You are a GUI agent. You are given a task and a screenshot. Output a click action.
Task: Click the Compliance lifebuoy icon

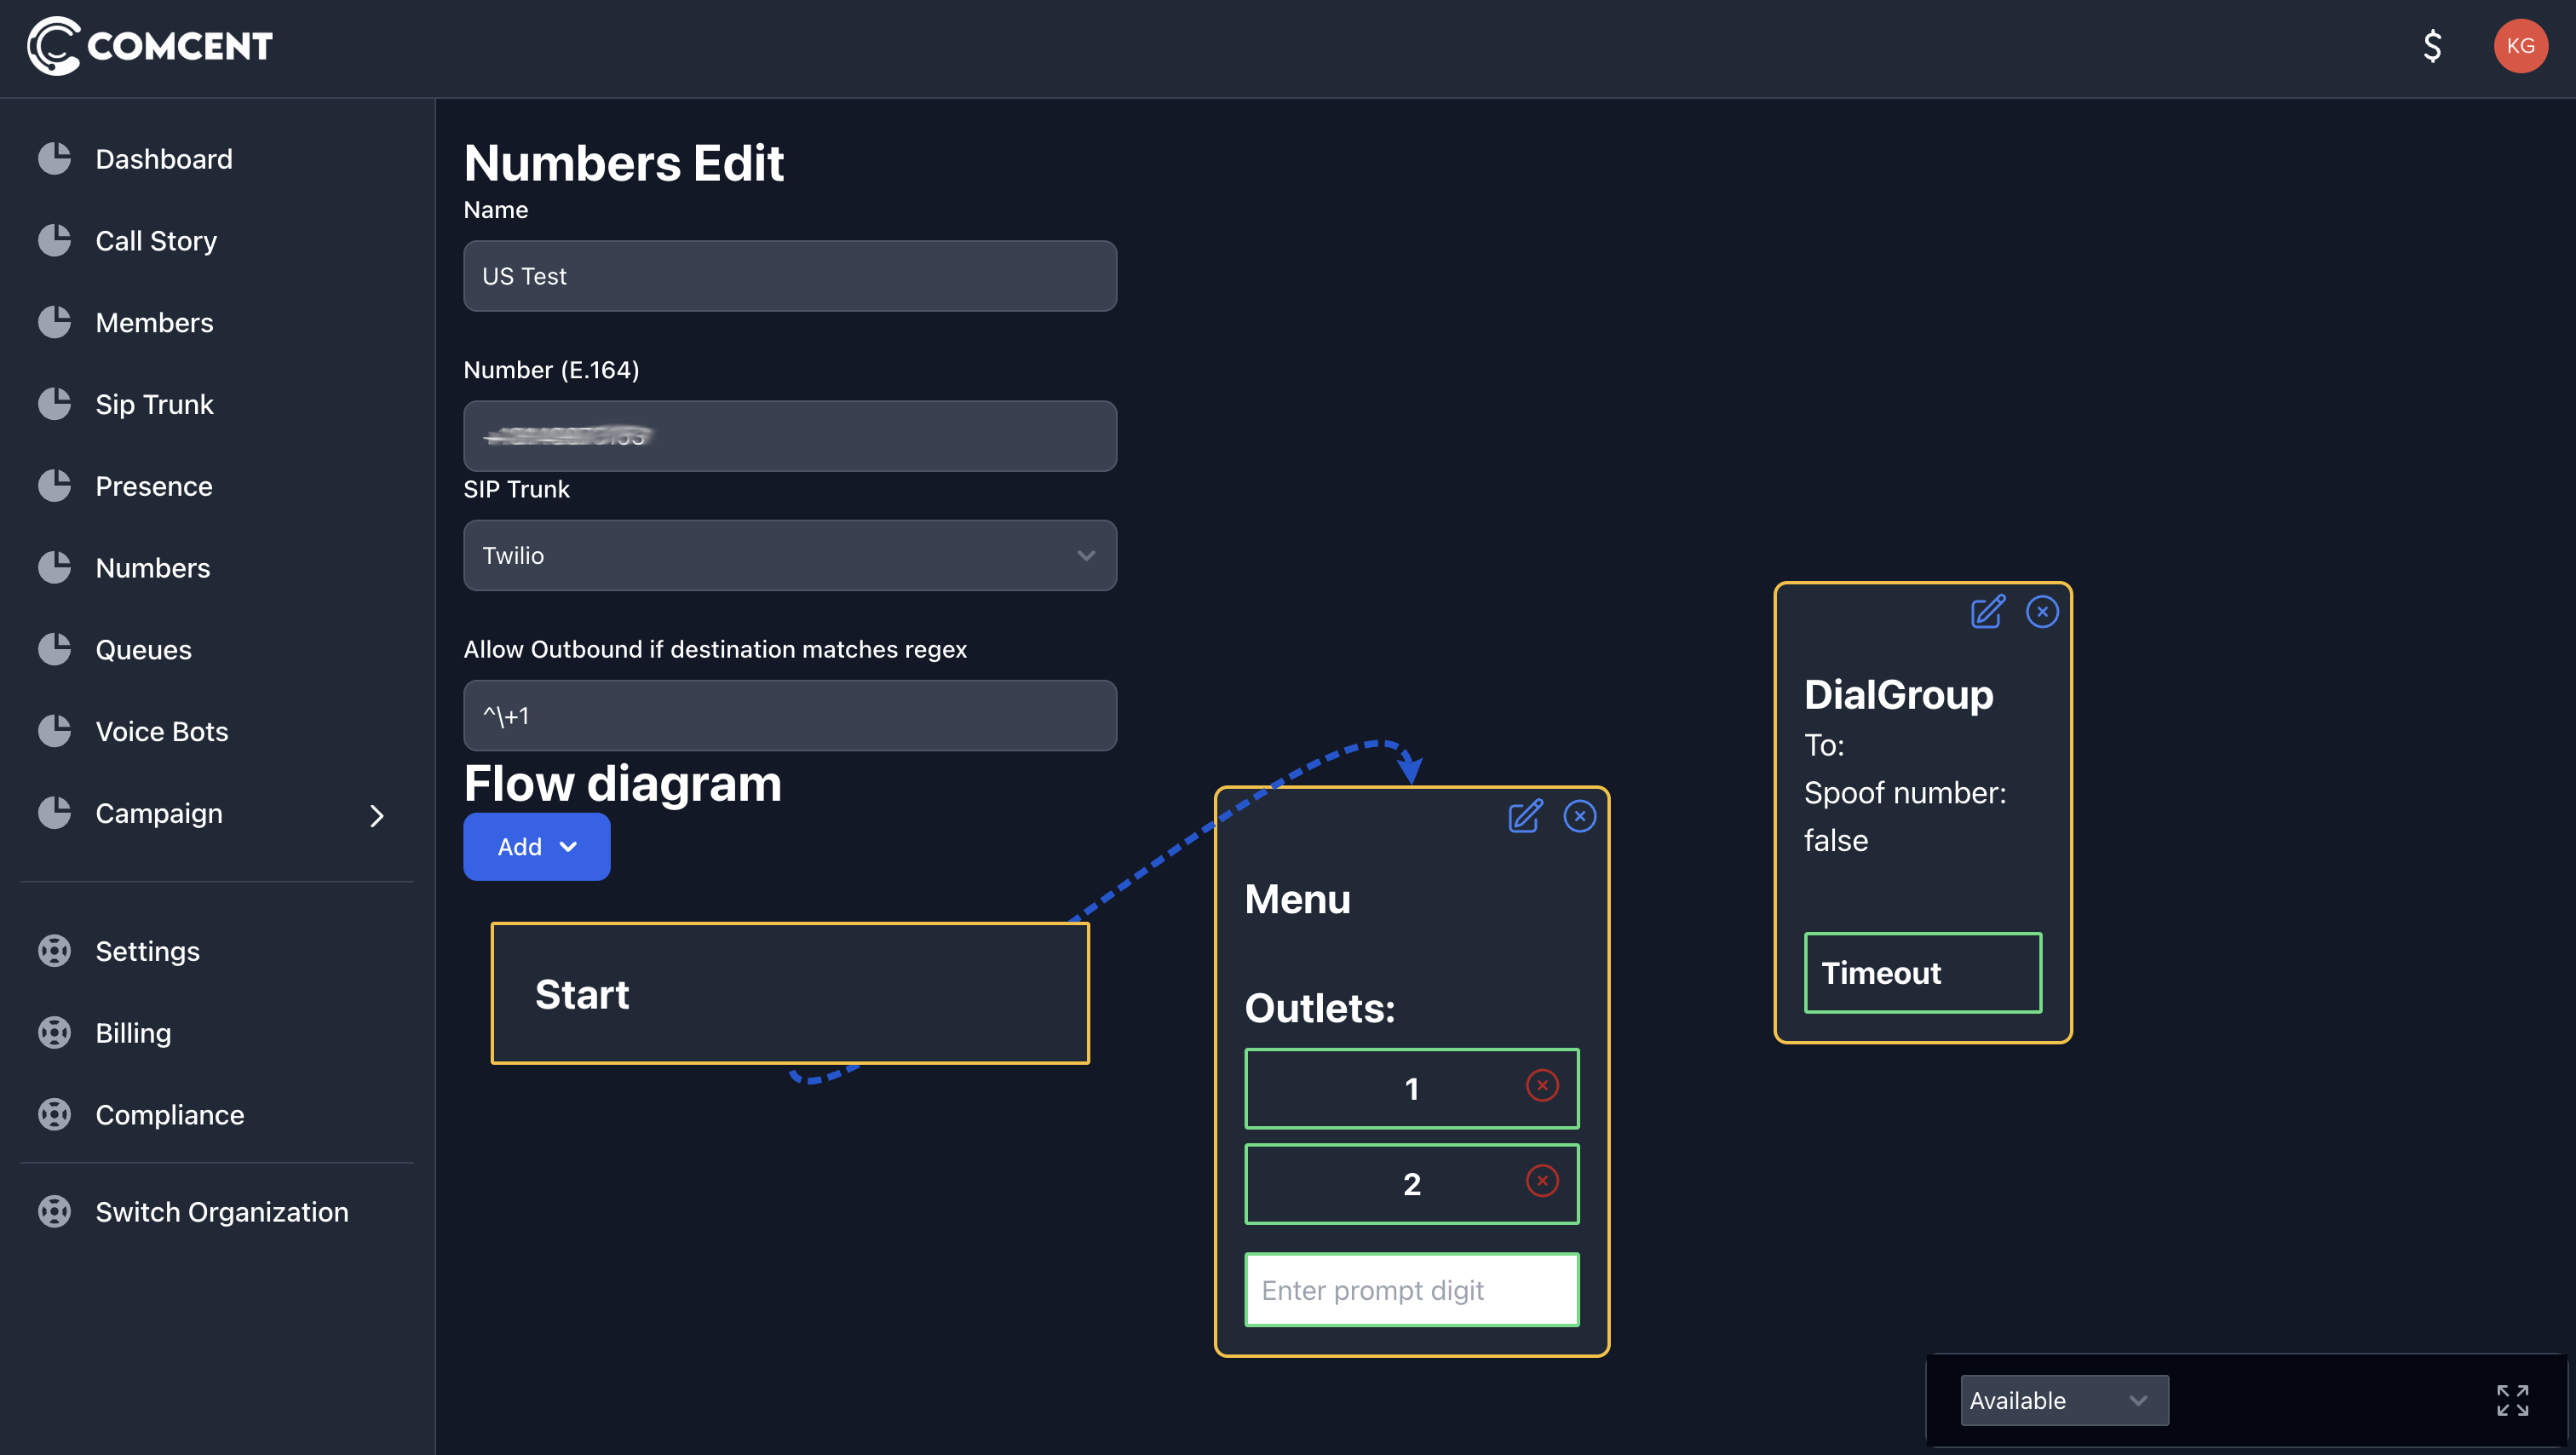pos(55,1114)
